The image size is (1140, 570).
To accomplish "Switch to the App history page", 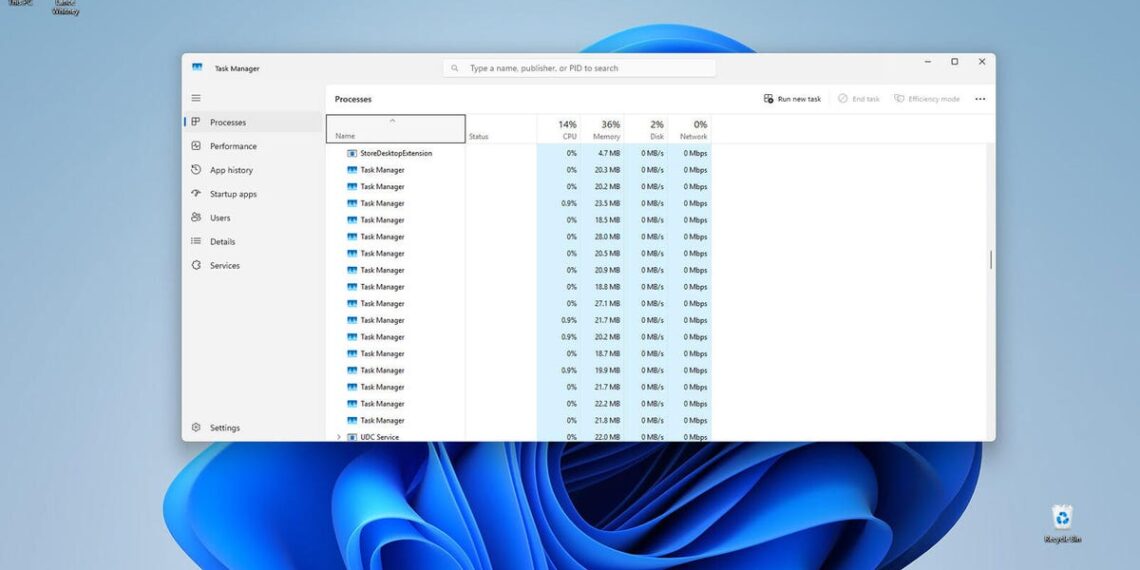I will tap(252, 170).
